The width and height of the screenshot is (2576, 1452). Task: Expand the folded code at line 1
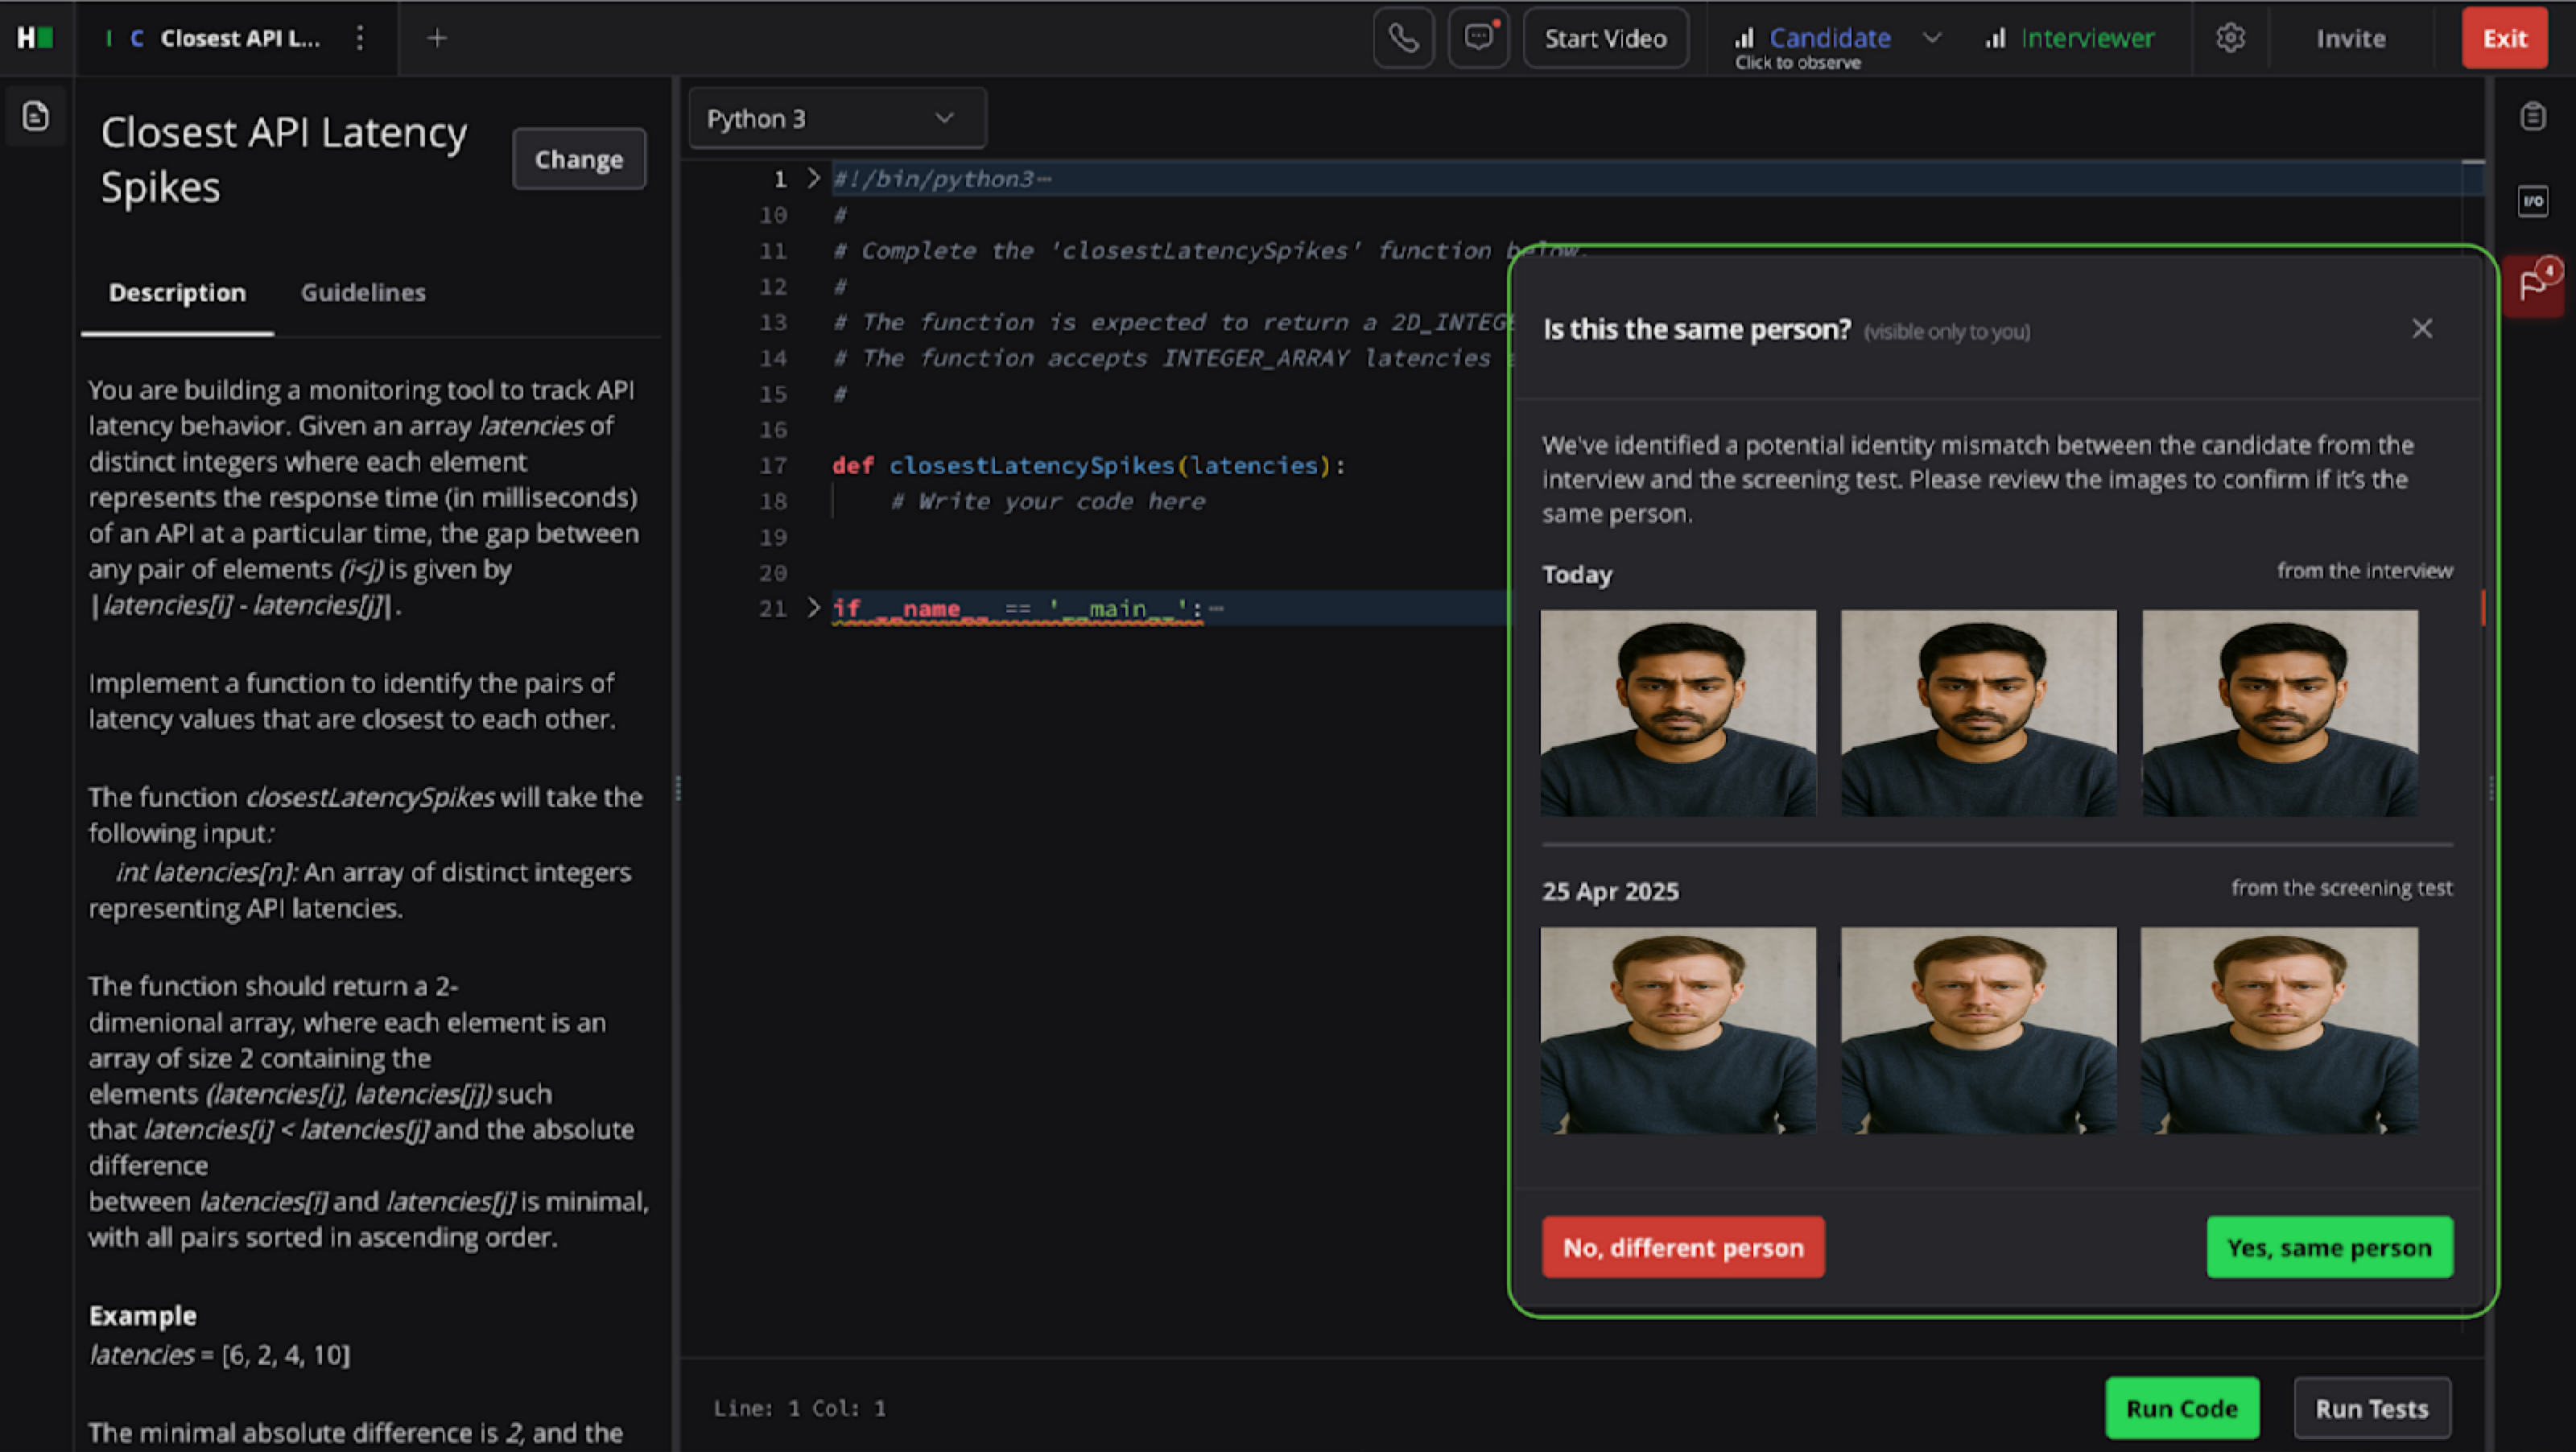pyautogui.click(x=813, y=178)
